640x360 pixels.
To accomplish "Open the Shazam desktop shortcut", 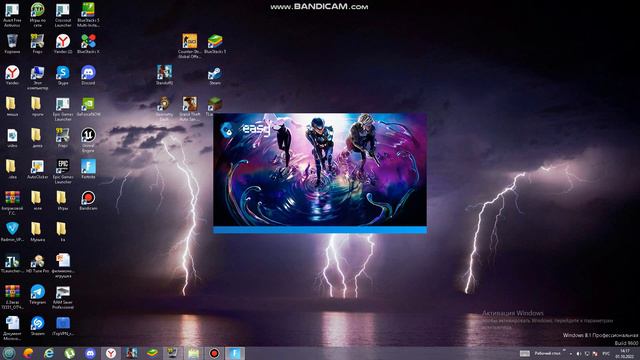I will (x=37, y=326).
